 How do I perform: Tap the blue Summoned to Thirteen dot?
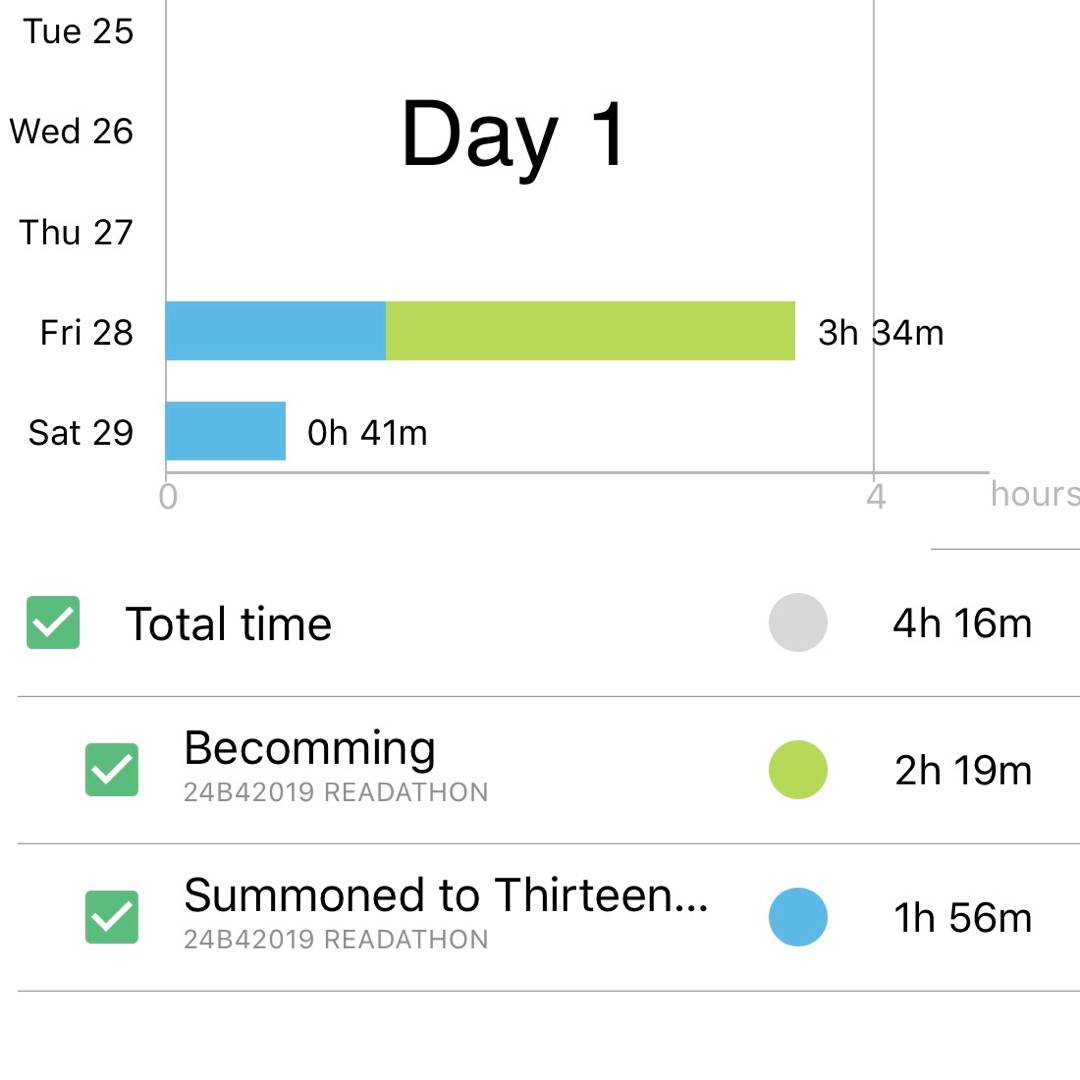(x=798, y=917)
